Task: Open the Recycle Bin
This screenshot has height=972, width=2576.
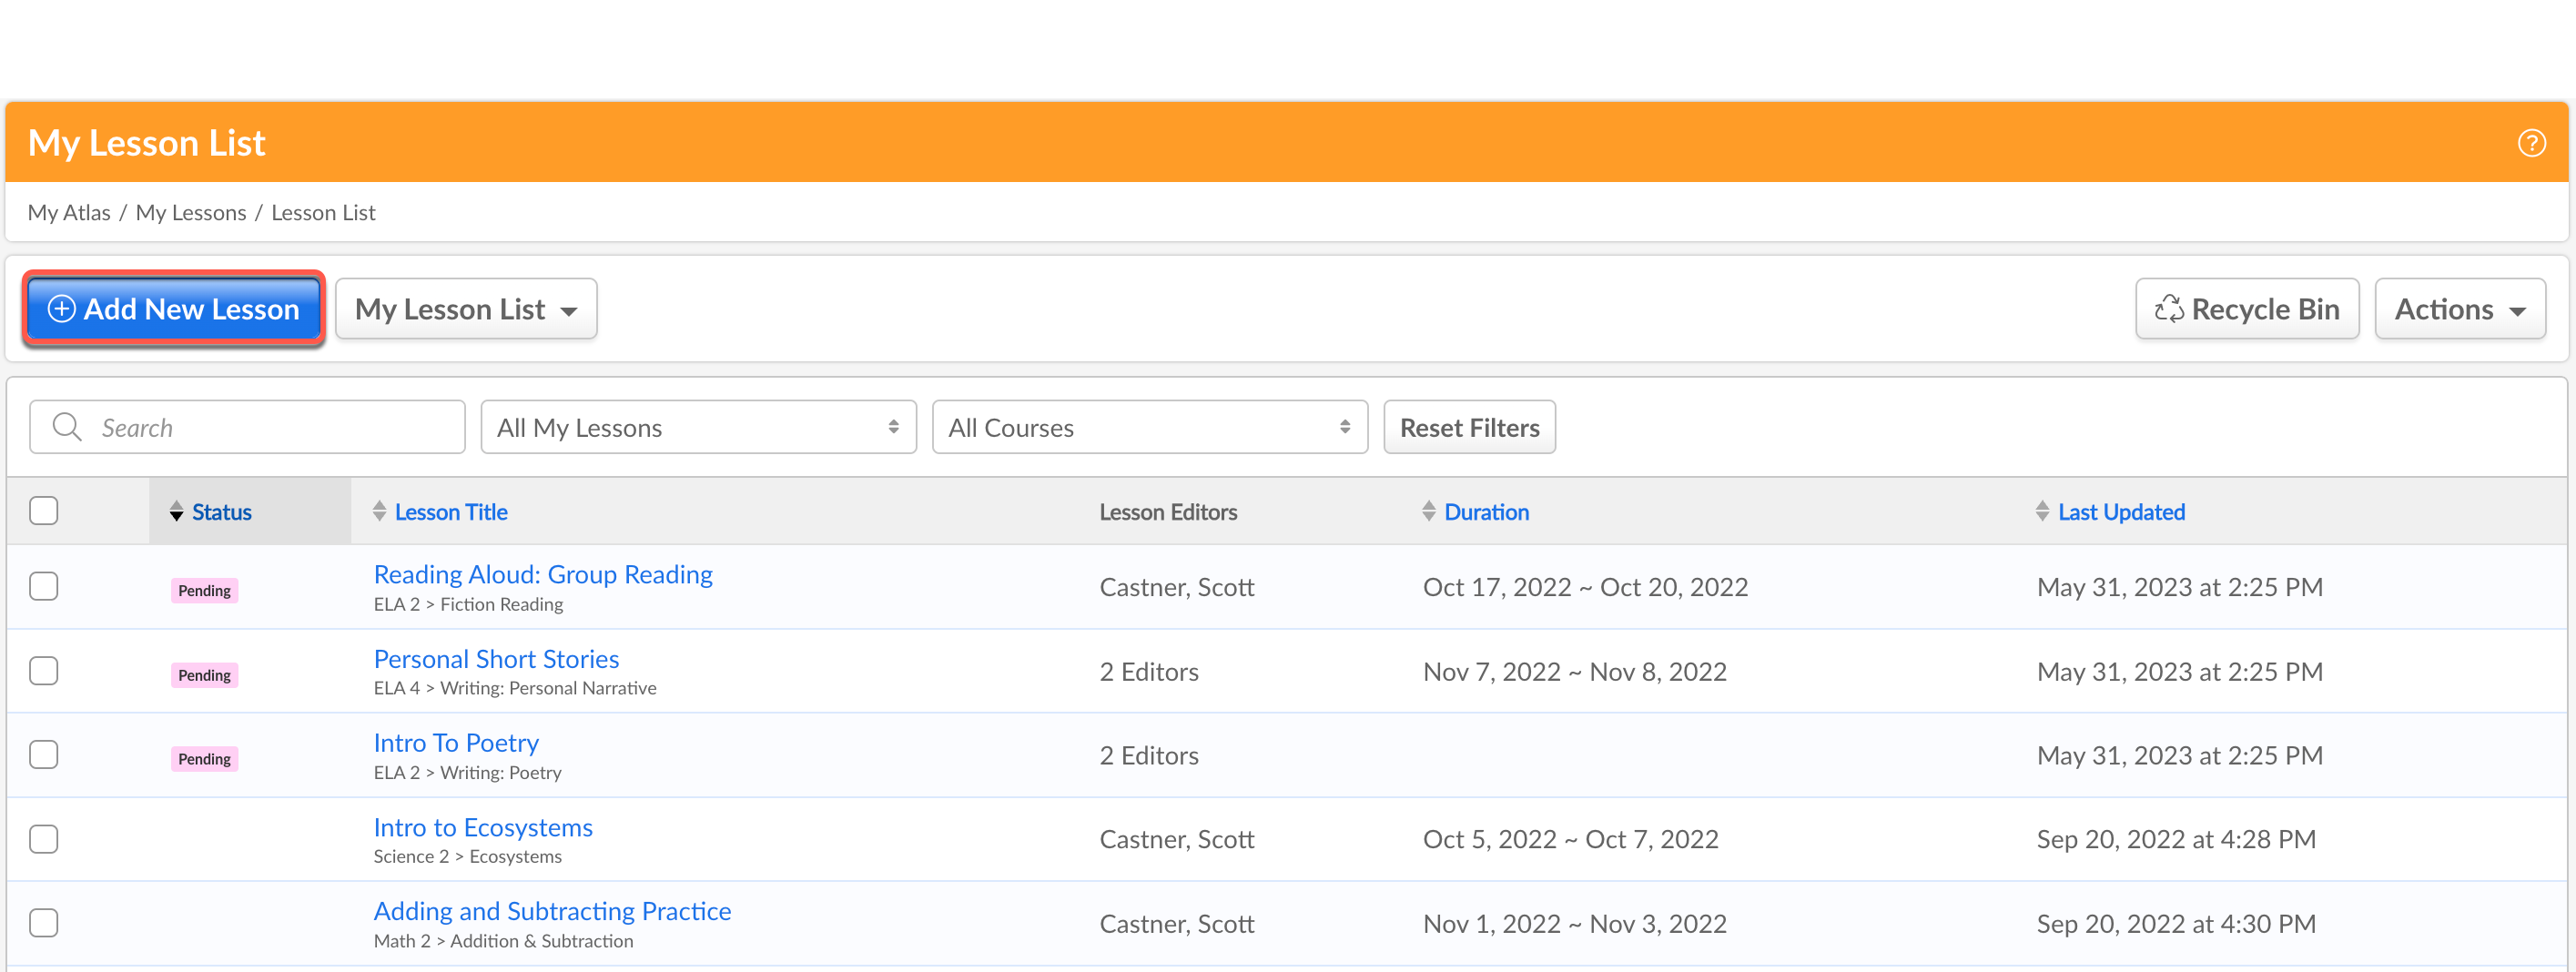Action: (x=2246, y=309)
